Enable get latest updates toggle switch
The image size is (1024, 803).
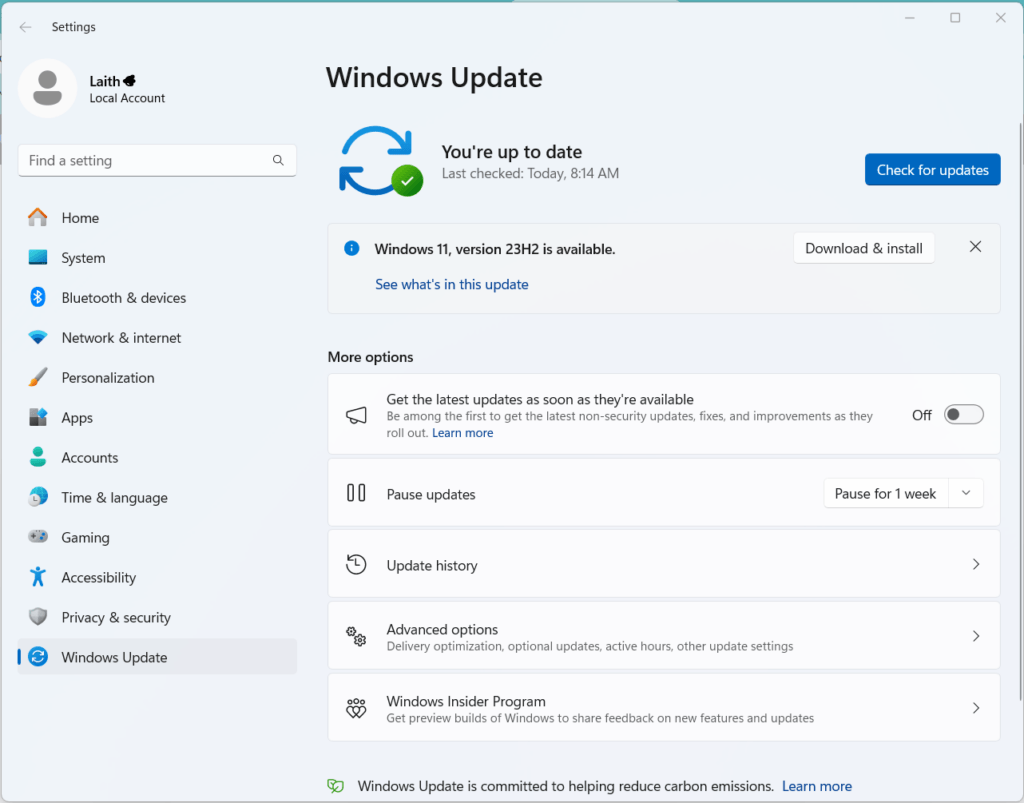[x=964, y=415]
